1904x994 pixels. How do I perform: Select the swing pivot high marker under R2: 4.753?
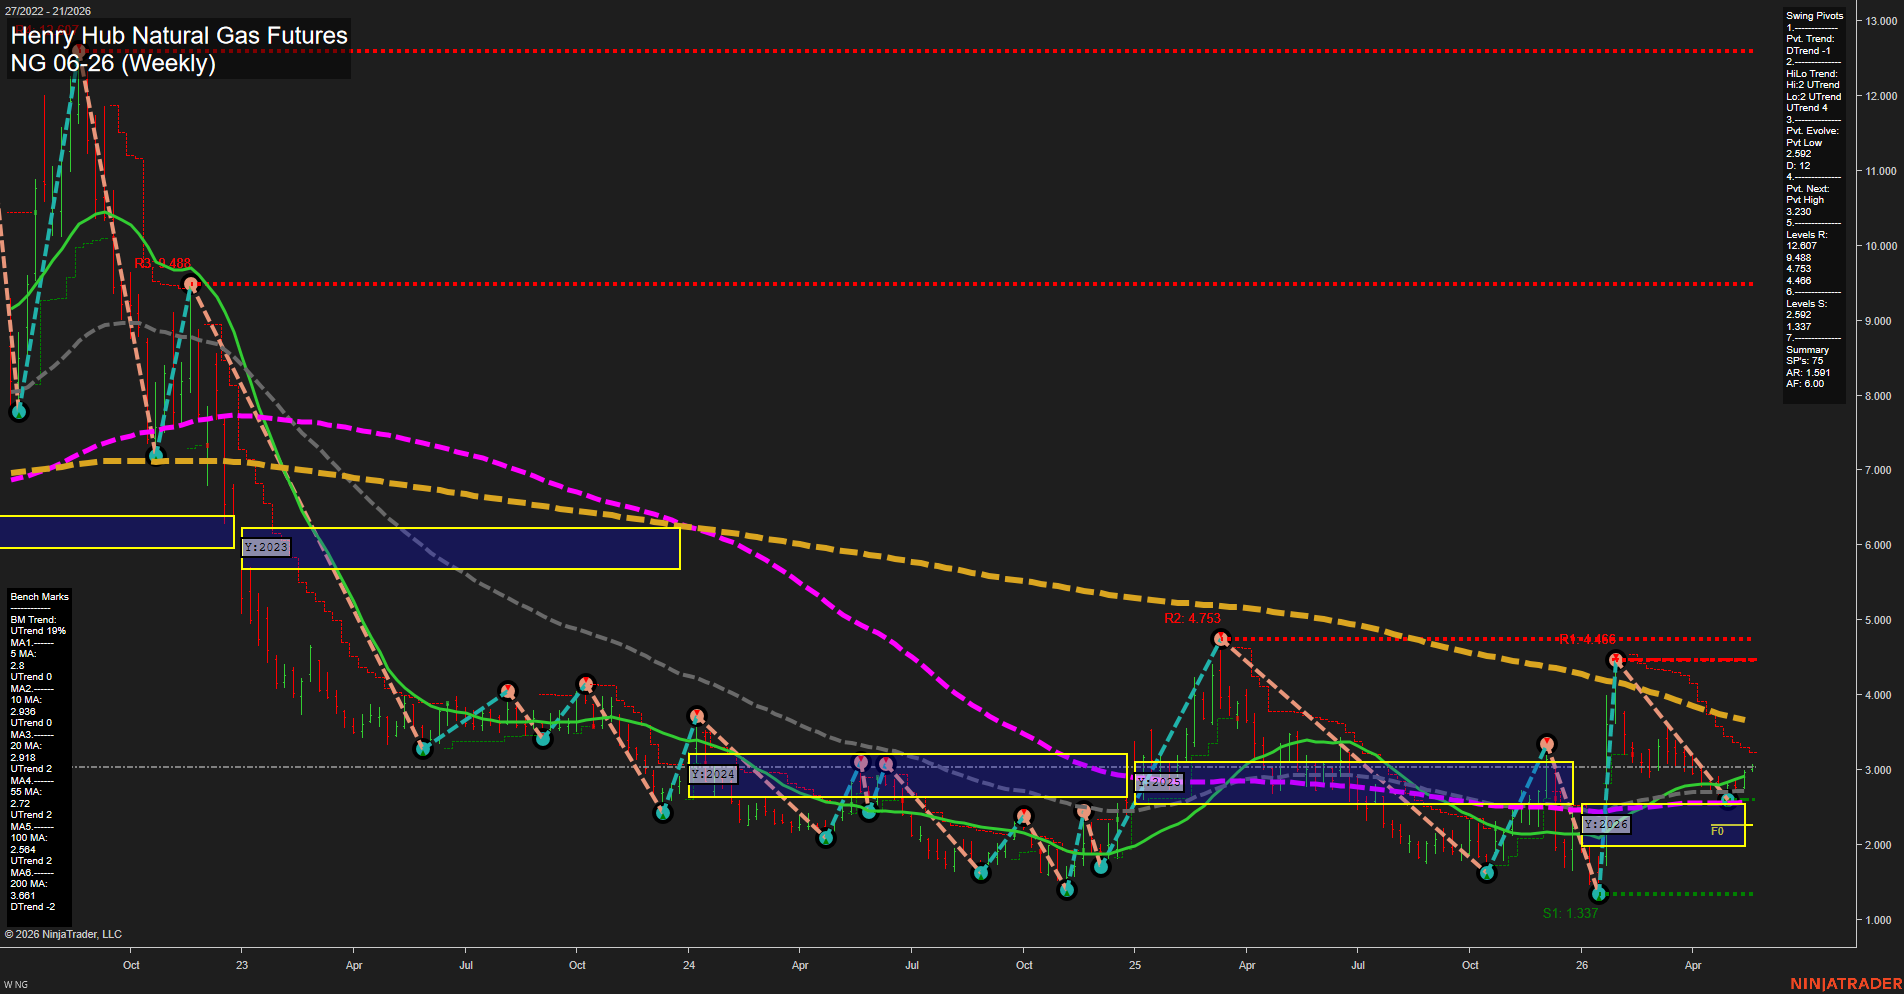coord(1219,638)
